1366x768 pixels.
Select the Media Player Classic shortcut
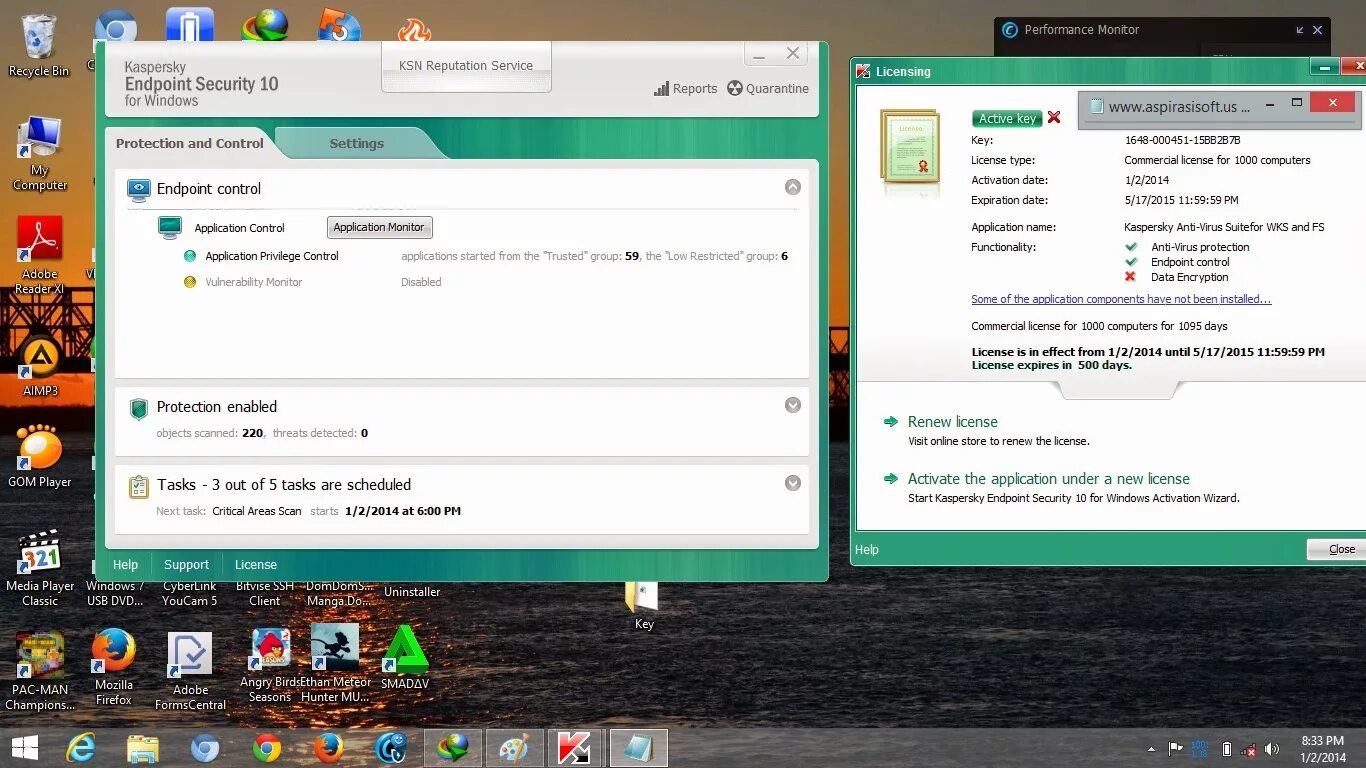click(x=40, y=568)
